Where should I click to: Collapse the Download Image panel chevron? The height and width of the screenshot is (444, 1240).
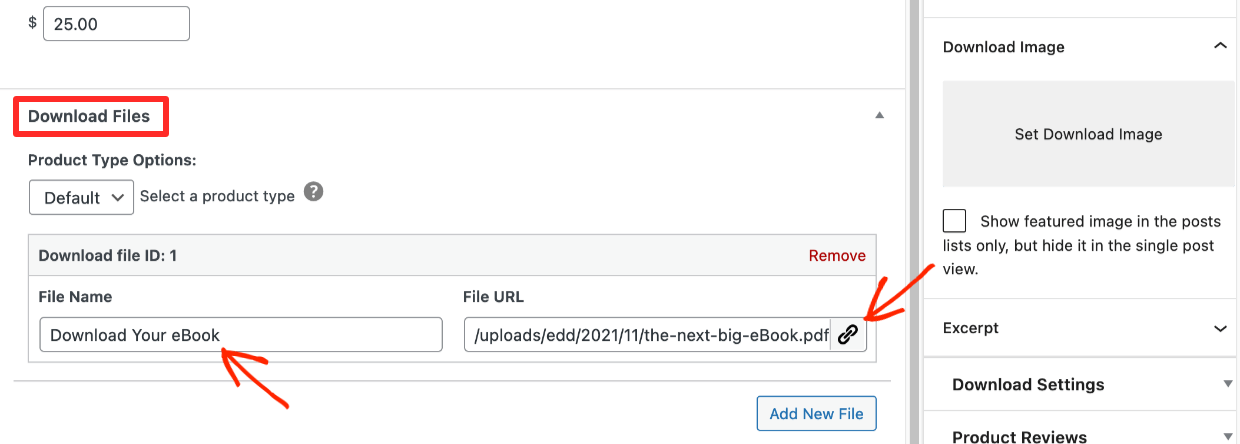coord(1219,46)
